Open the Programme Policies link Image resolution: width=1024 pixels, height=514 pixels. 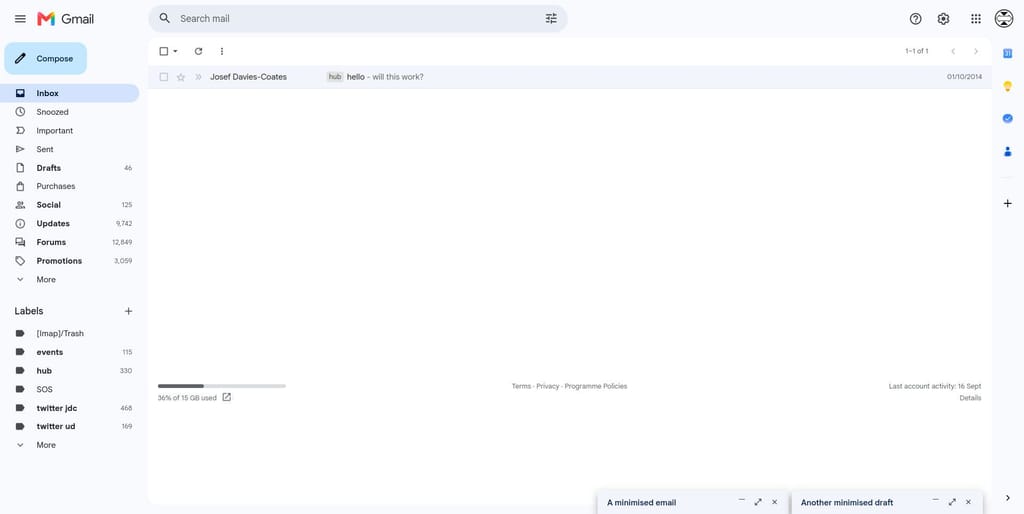[596, 387]
